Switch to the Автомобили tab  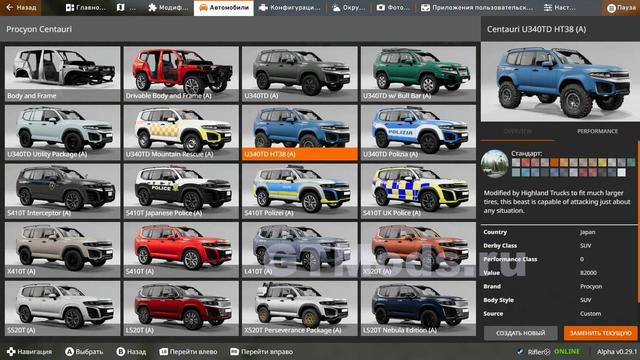click(224, 7)
